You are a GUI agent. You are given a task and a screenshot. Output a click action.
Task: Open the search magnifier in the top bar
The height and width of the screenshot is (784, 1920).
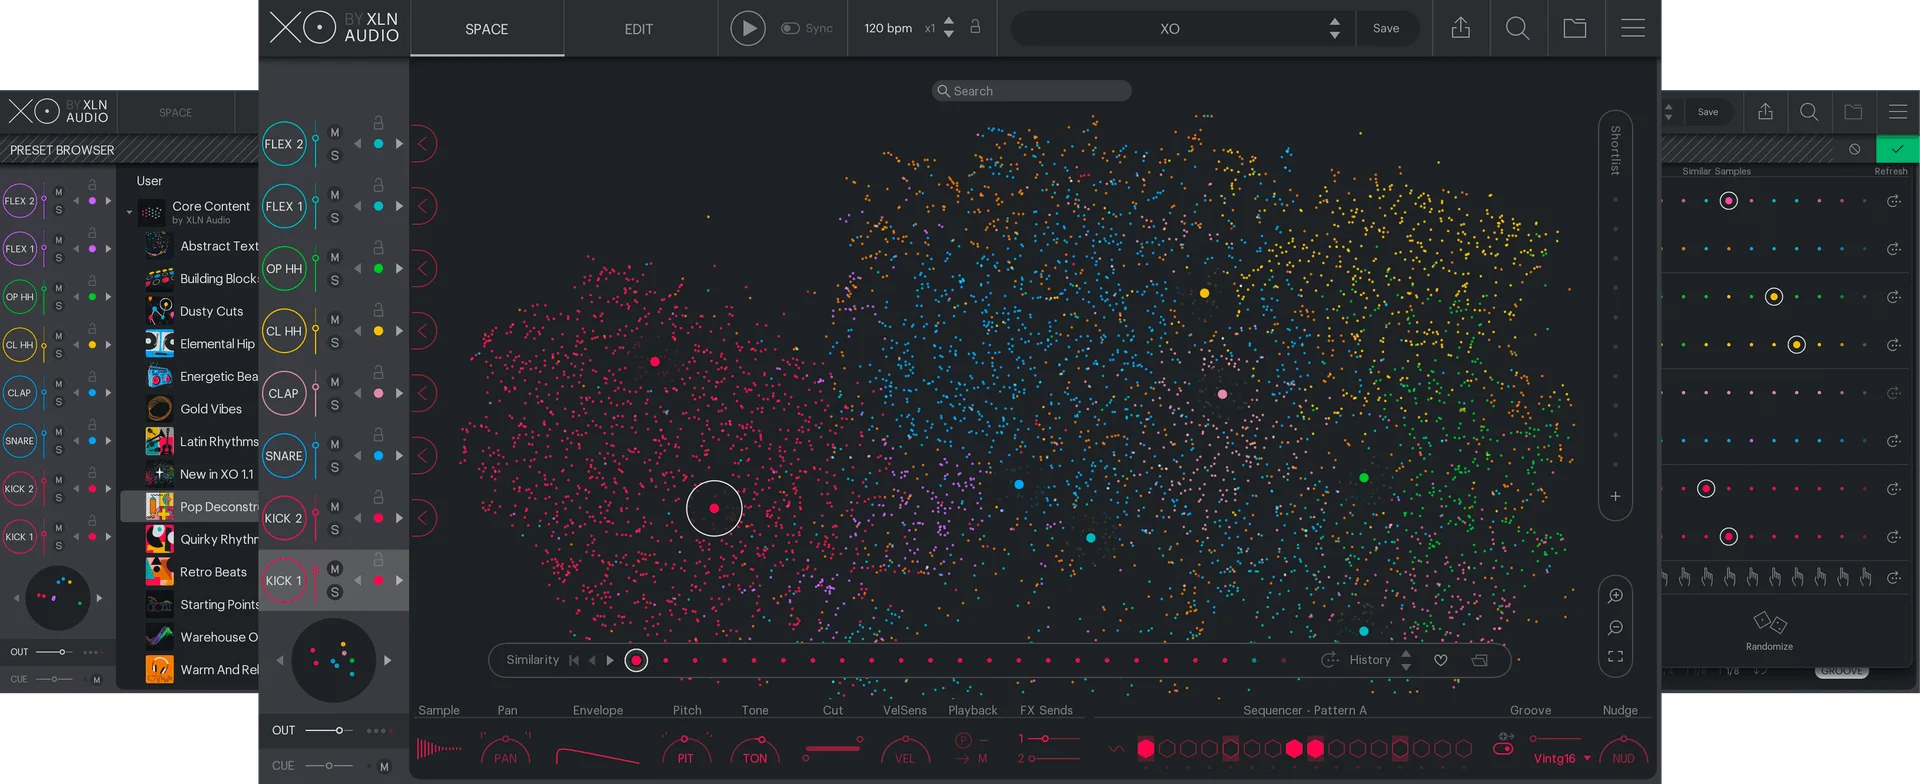(1517, 28)
